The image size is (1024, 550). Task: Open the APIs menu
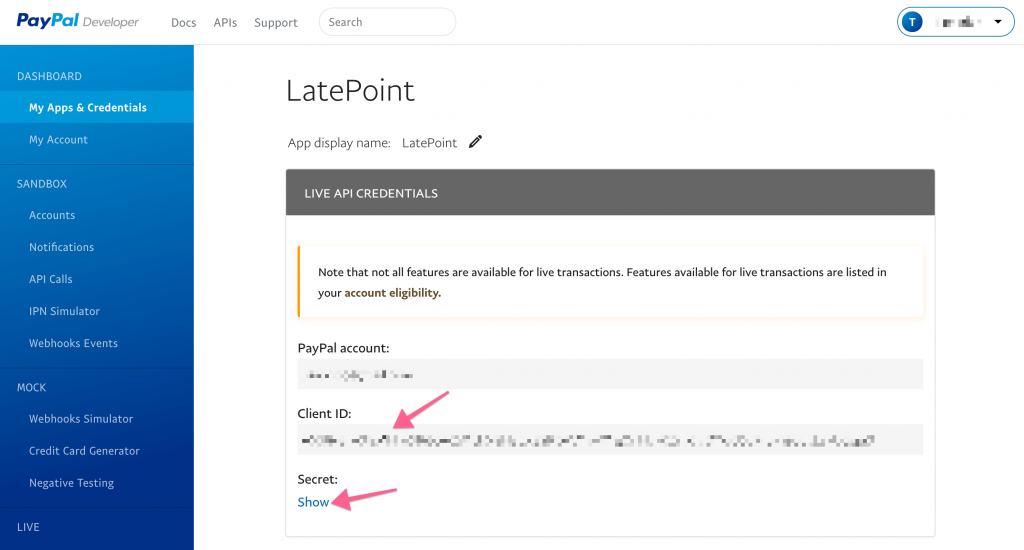pyautogui.click(x=225, y=23)
